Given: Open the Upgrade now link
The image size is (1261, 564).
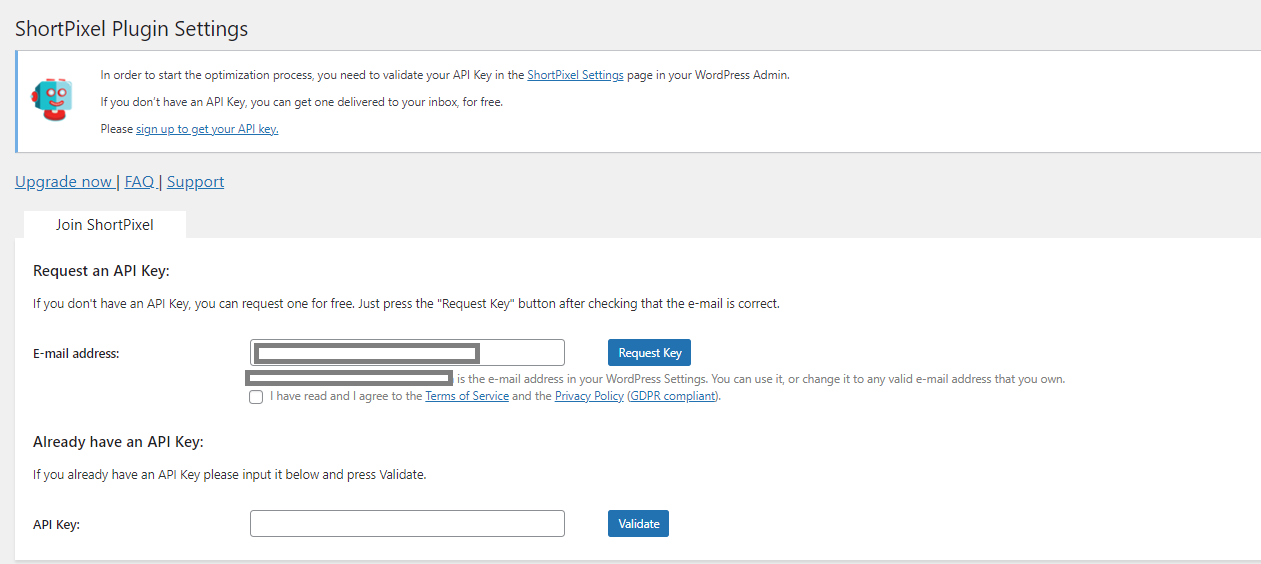Looking at the screenshot, I should coord(64,182).
